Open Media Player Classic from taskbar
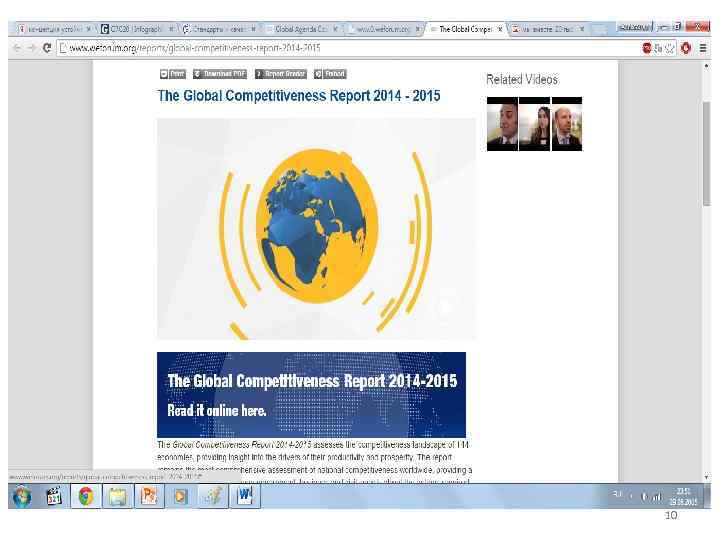Screen dimensions: 720x540 (54, 496)
